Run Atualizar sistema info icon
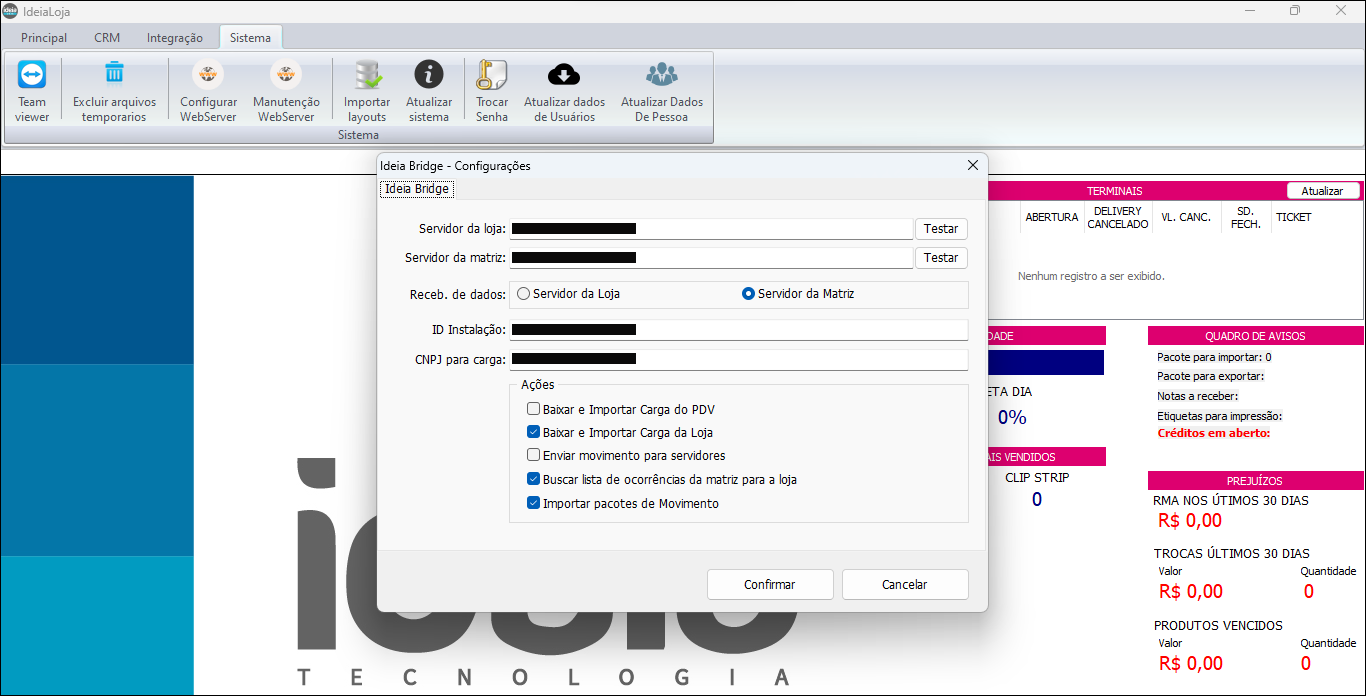This screenshot has height=696, width=1366. (429, 75)
